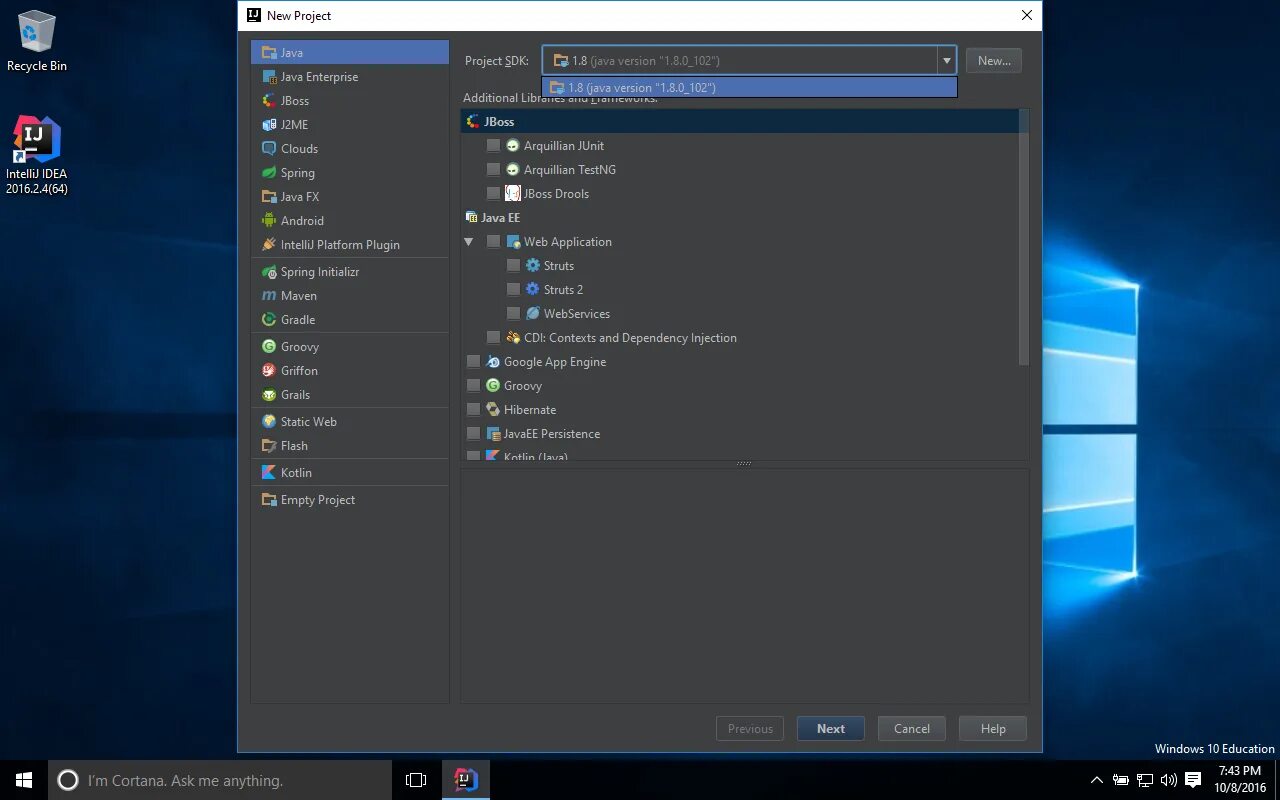Choose Java Enterprise in project list
This screenshot has height=800, width=1280.
pos(350,76)
